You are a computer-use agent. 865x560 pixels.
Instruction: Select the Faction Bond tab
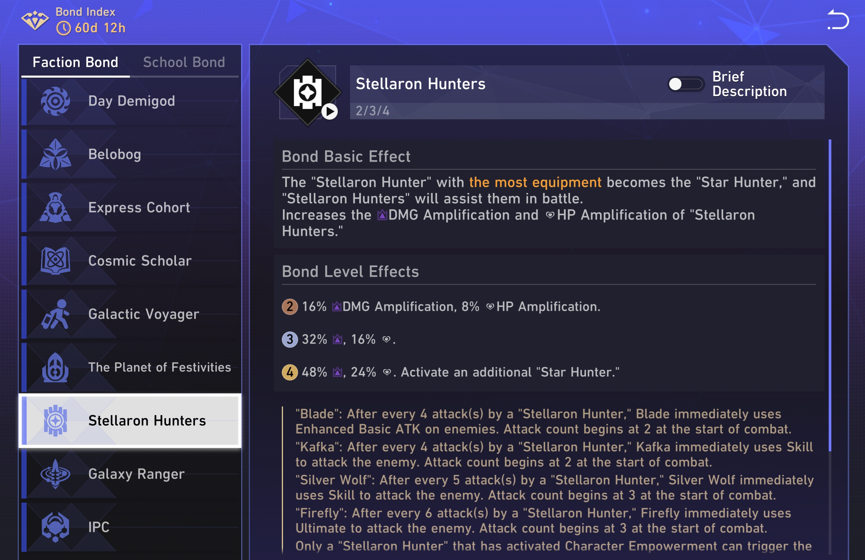pos(75,62)
